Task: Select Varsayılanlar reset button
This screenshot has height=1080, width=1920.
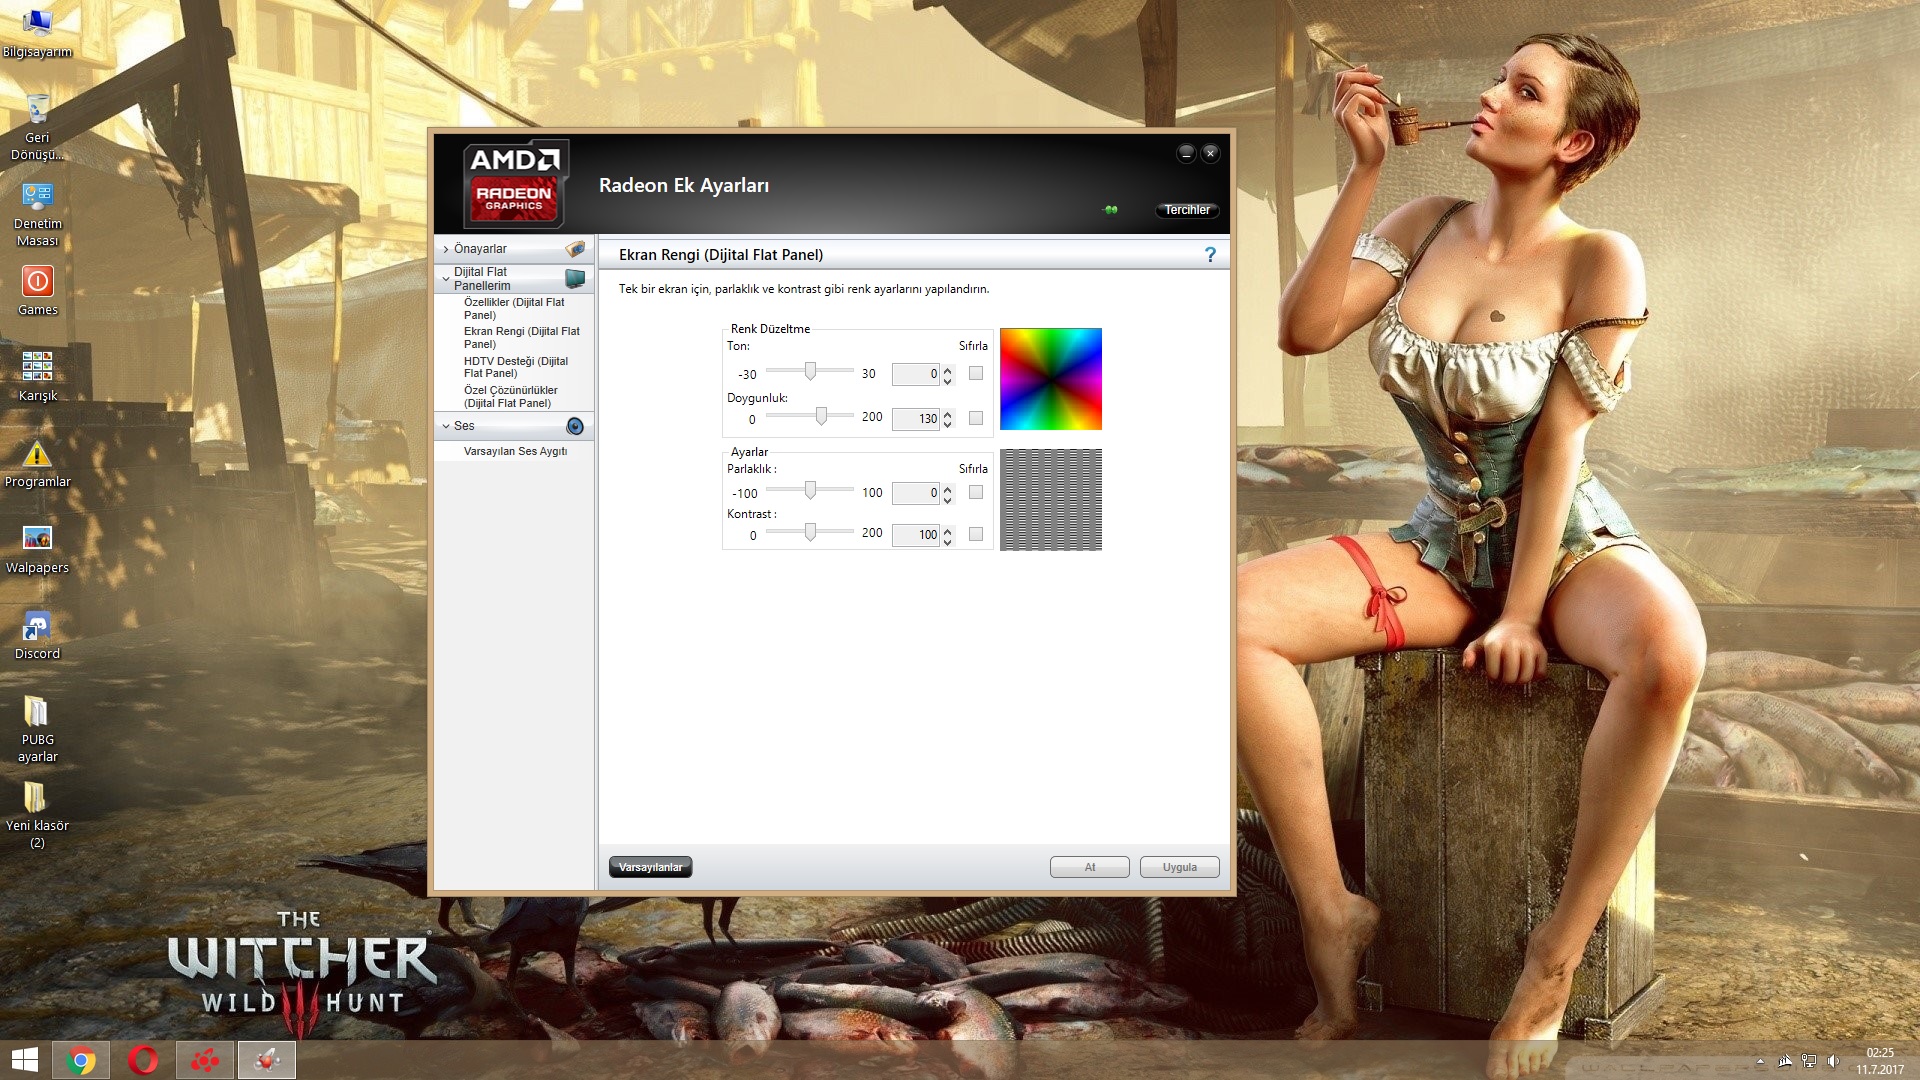Action: point(650,866)
